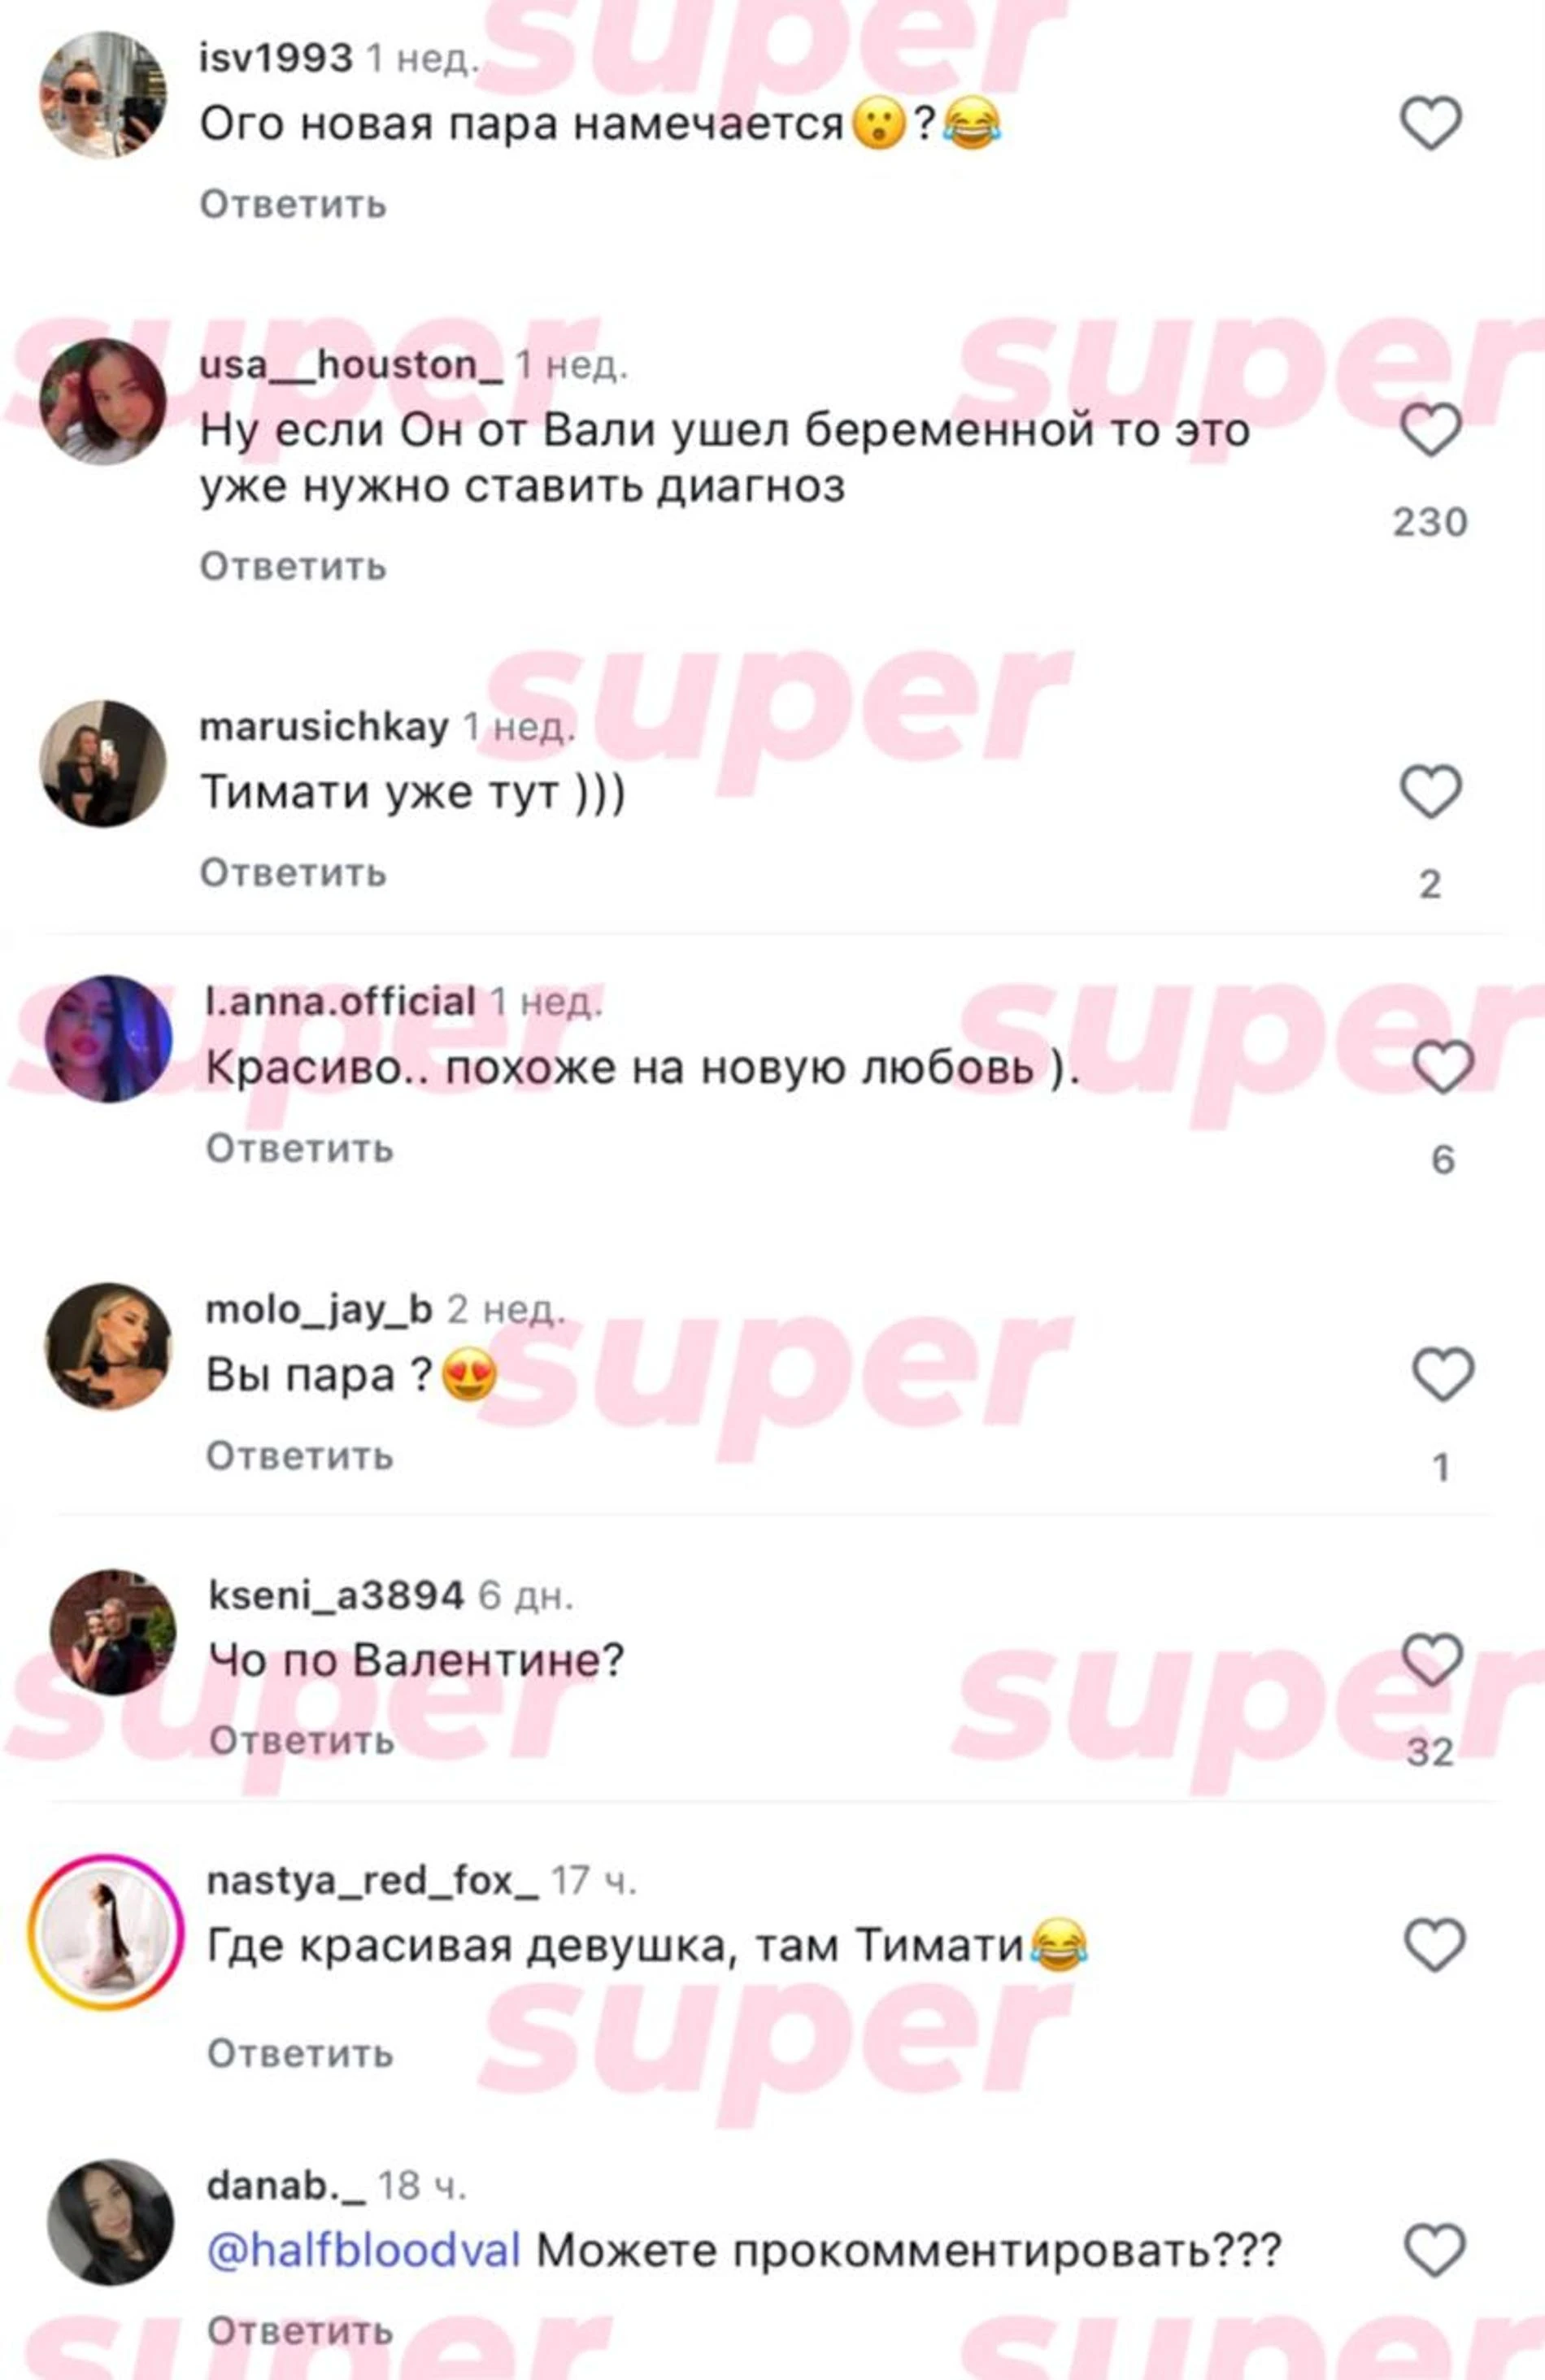
Task: Click Ответить under l.anna.official's comment
Action: tap(299, 1149)
